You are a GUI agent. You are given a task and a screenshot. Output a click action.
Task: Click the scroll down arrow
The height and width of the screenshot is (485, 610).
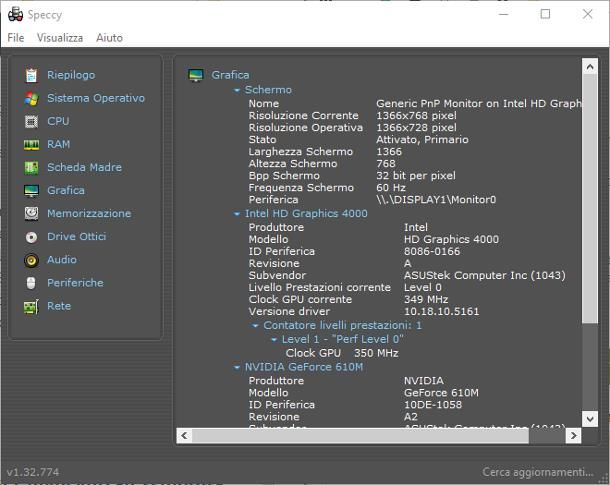(590, 419)
